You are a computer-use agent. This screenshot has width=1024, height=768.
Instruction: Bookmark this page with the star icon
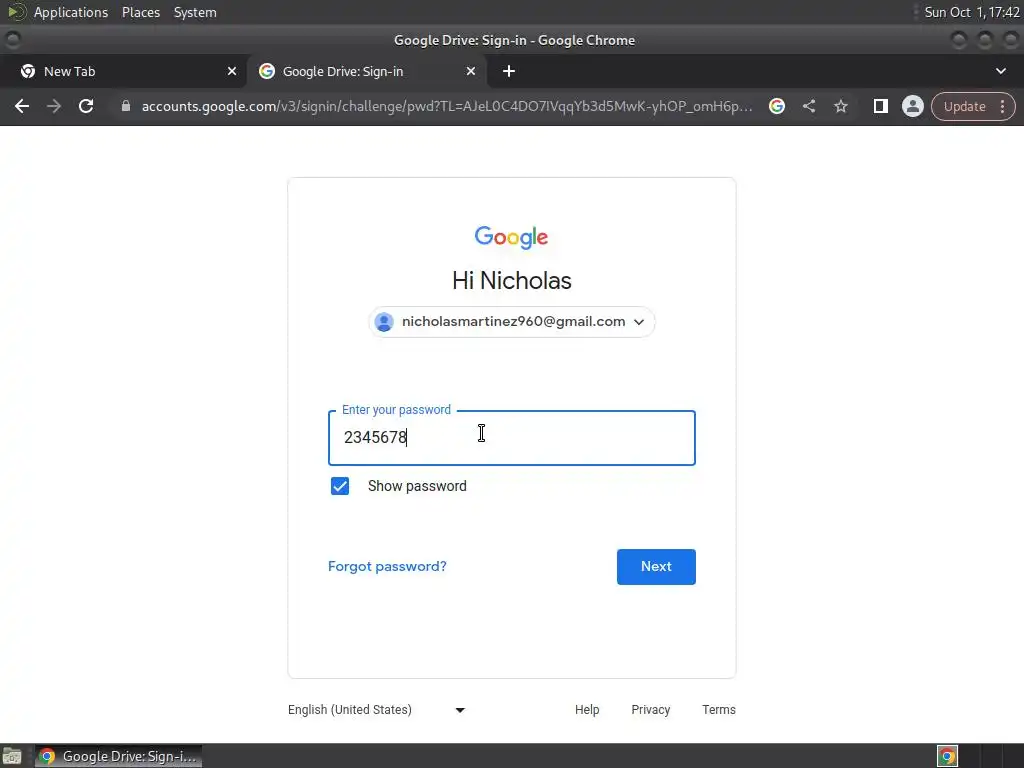point(840,106)
